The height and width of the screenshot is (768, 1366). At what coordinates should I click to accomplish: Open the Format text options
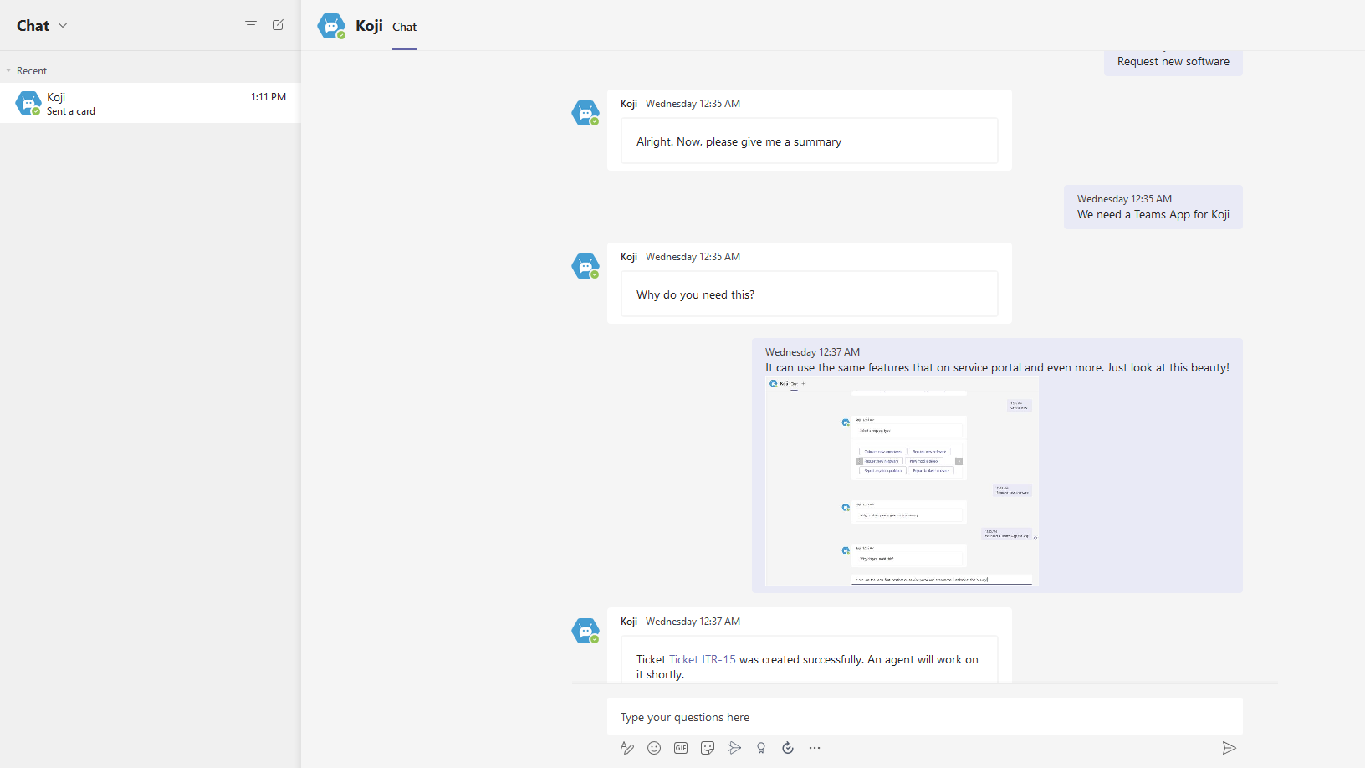627,748
